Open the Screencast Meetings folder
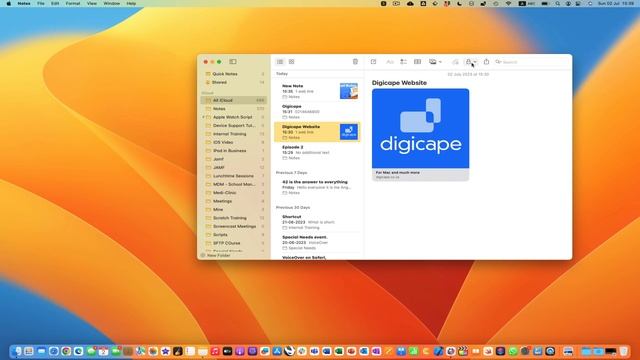Screen dimensions: 640x360 234,226
